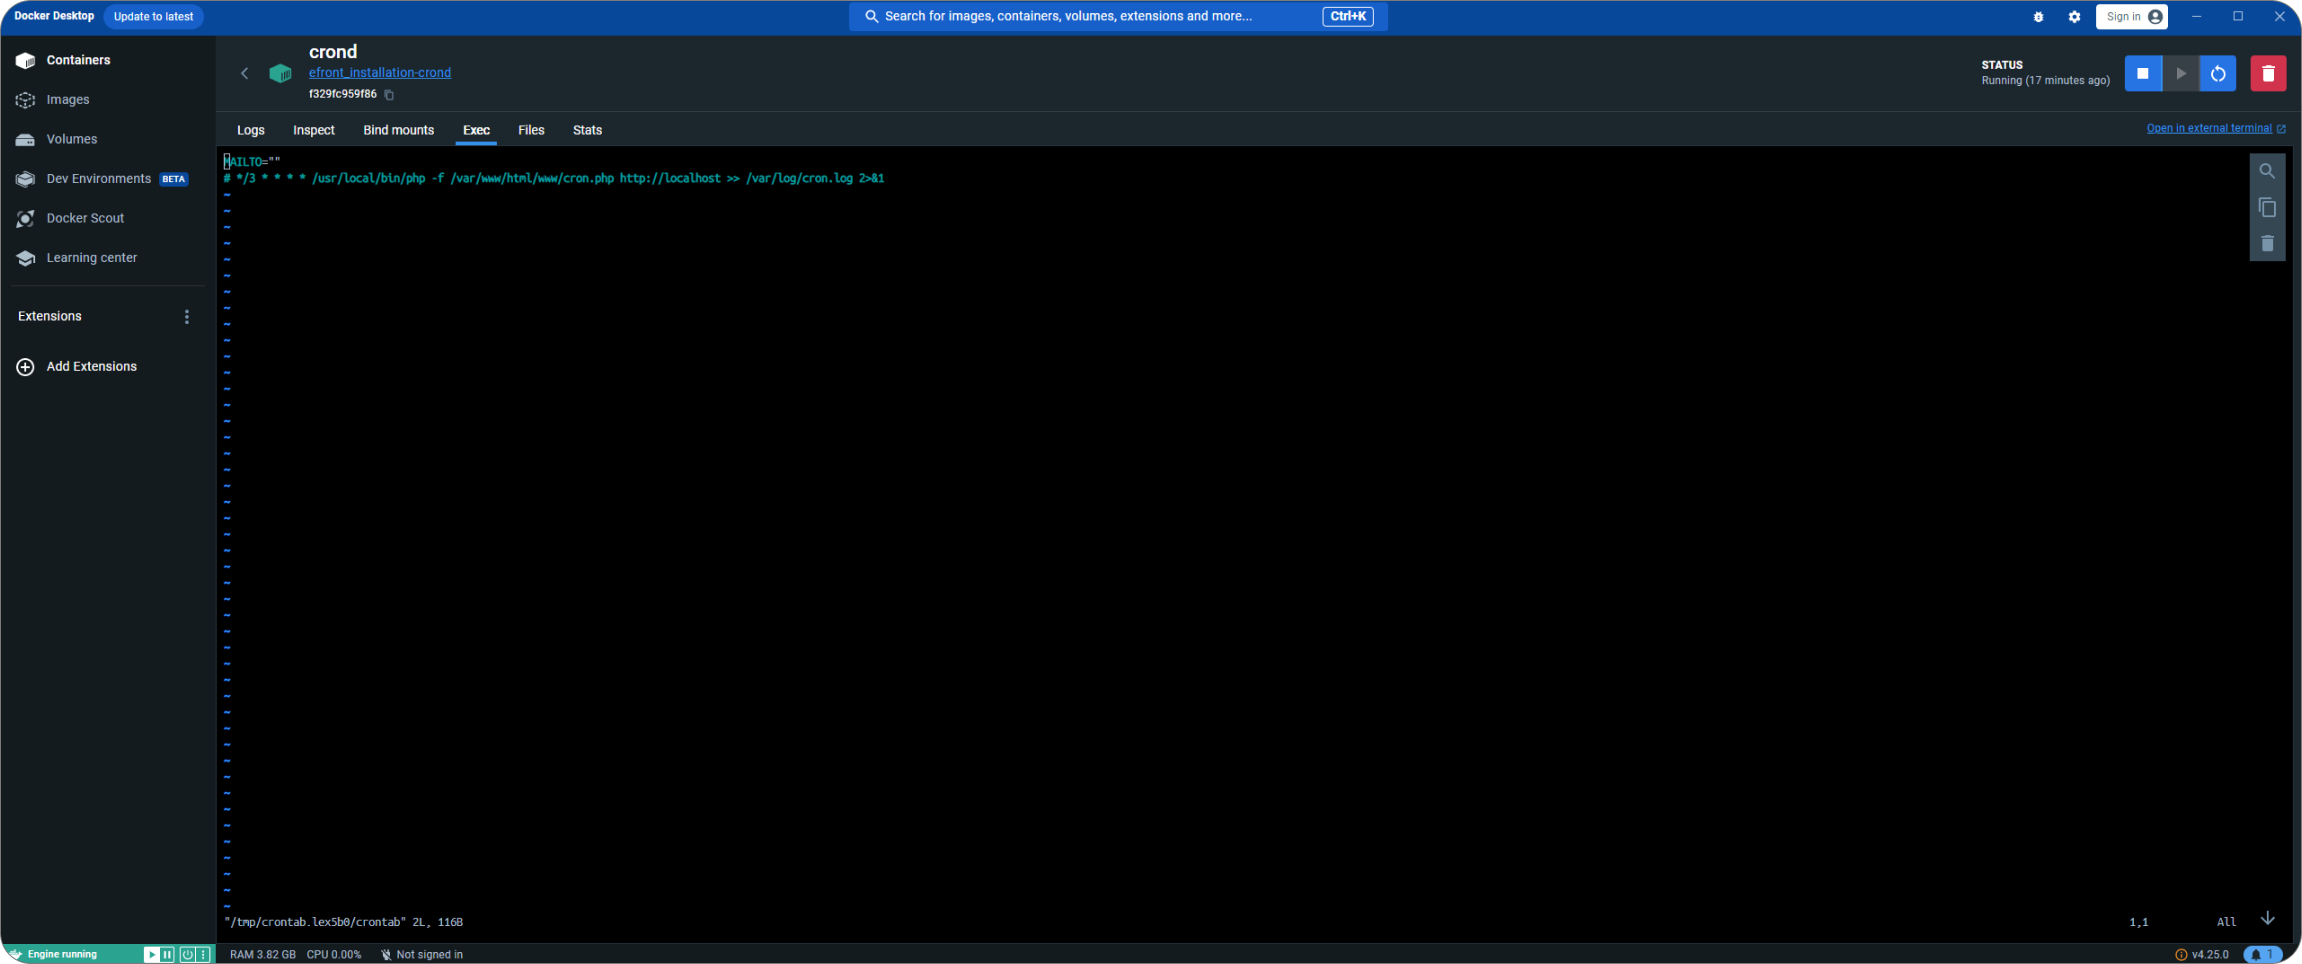Click the /tmp/crontab.lex5b0/crontab status line

coord(343,923)
